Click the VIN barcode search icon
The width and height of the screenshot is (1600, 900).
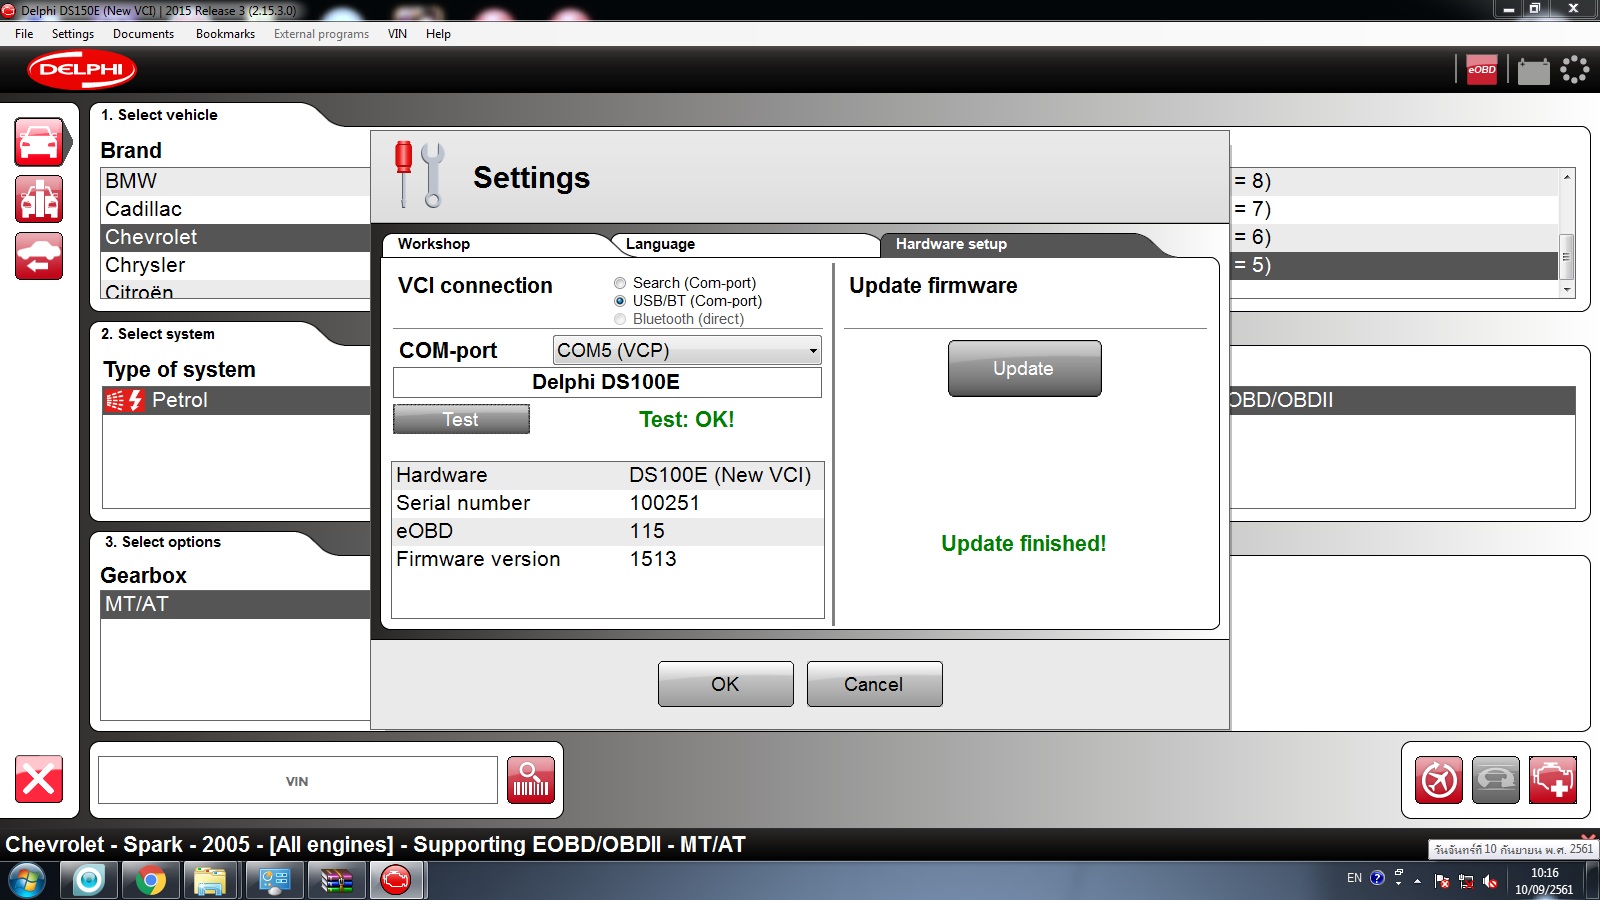(x=530, y=780)
